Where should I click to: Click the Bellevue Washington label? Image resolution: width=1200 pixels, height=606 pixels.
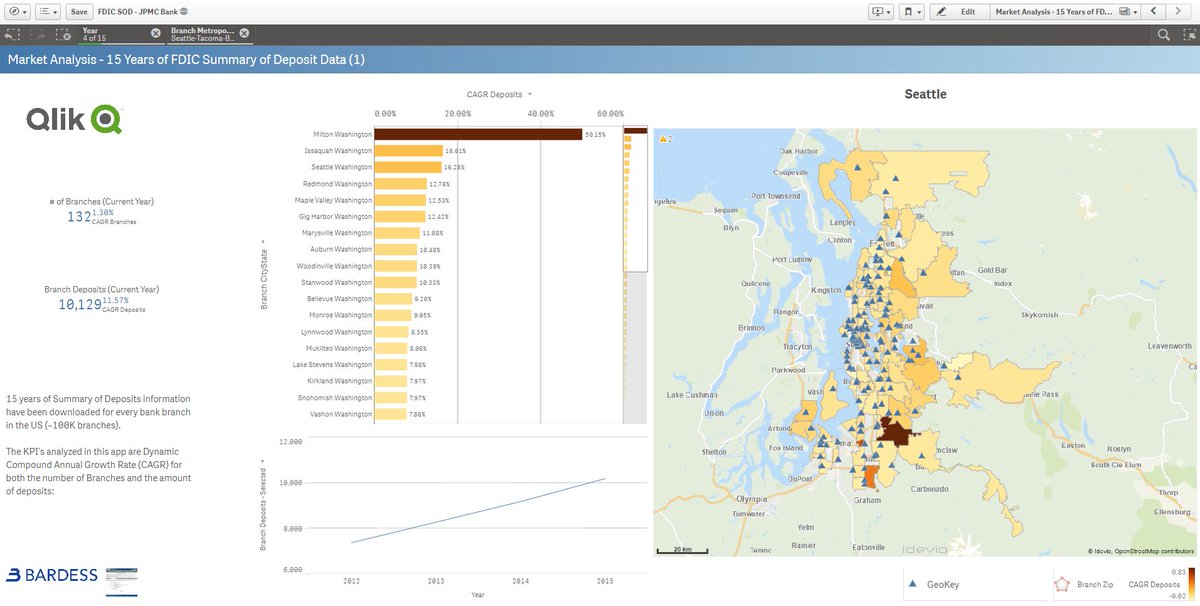(x=339, y=299)
